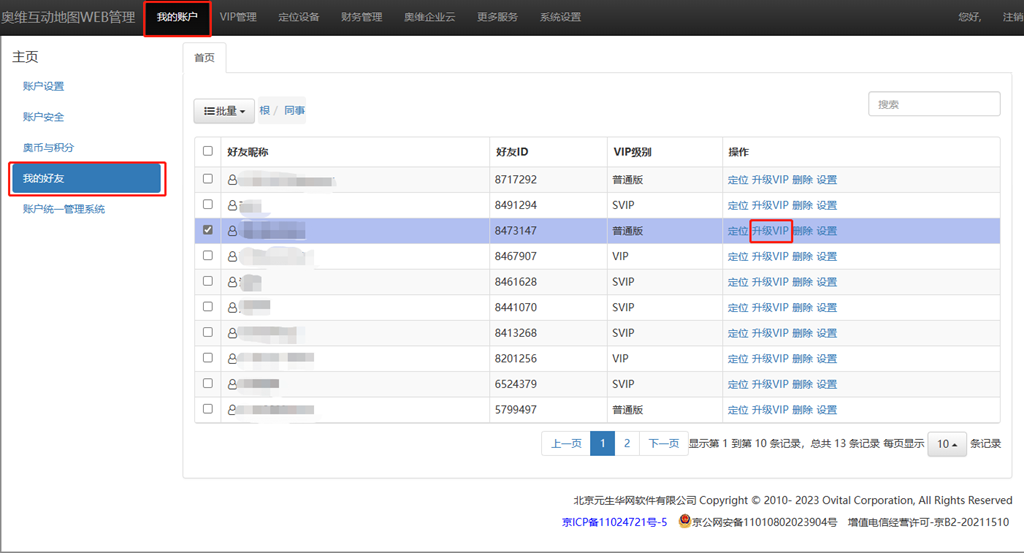The height and width of the screenshot is (553, 1024).
Task: Click the user icon in row 6524379
Action: (x=233, y=384)
